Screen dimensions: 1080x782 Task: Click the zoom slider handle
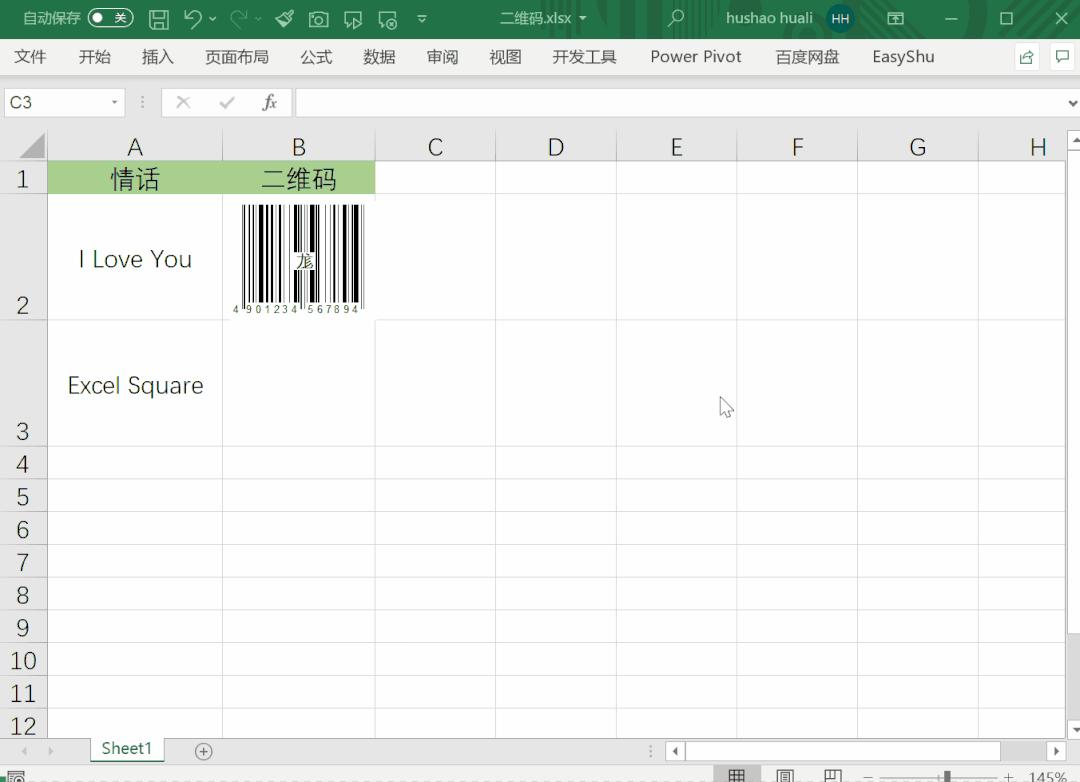[x=947, y=776]
